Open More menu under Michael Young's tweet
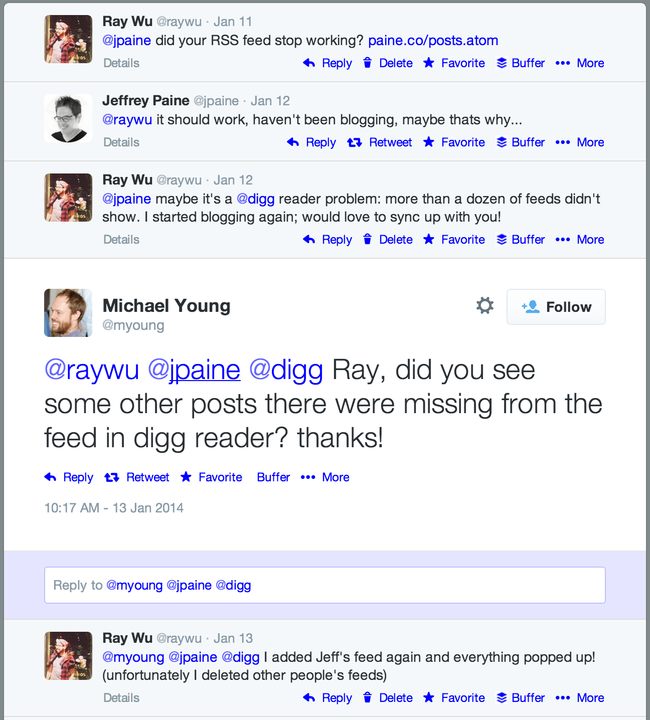The image size is (650, 720). 325,477
